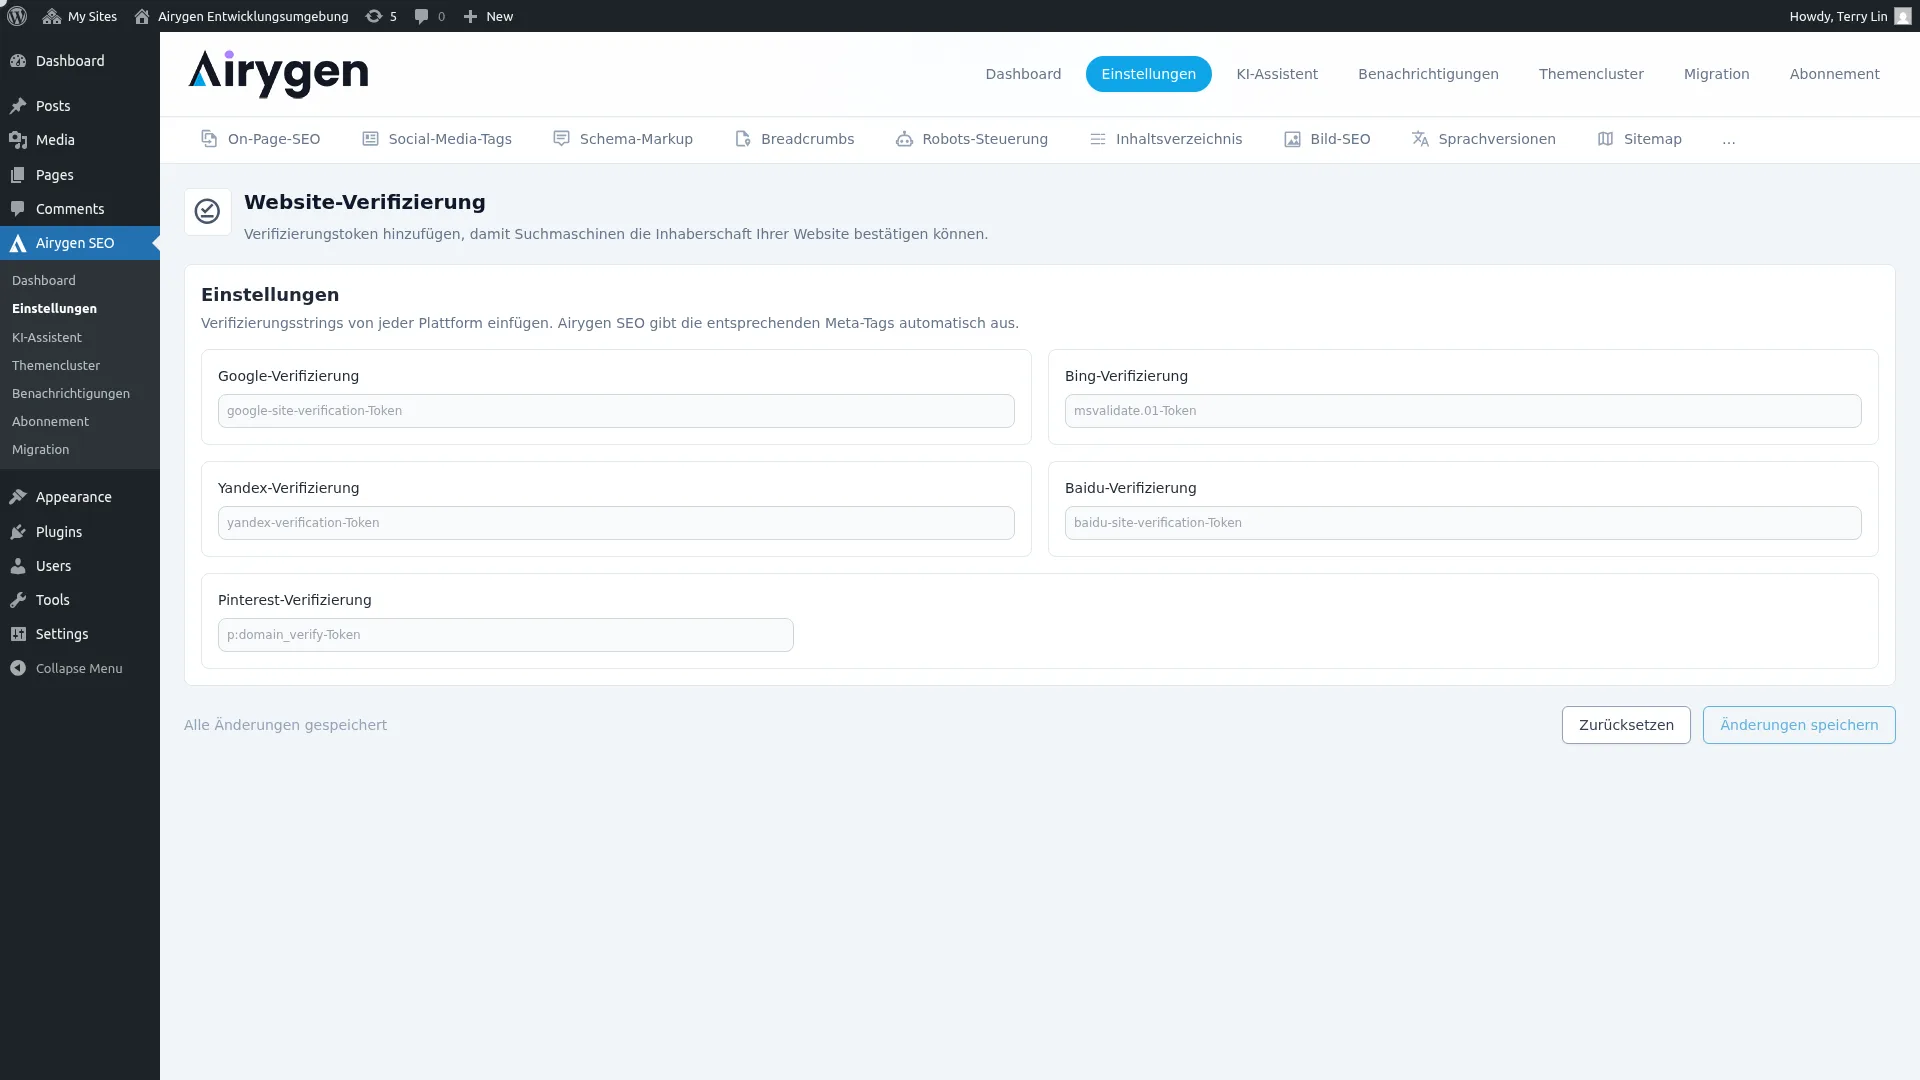Focus the Pinterest-Verifizierung token field
The image size is (1920, 1080).
(x=506, y=635)
